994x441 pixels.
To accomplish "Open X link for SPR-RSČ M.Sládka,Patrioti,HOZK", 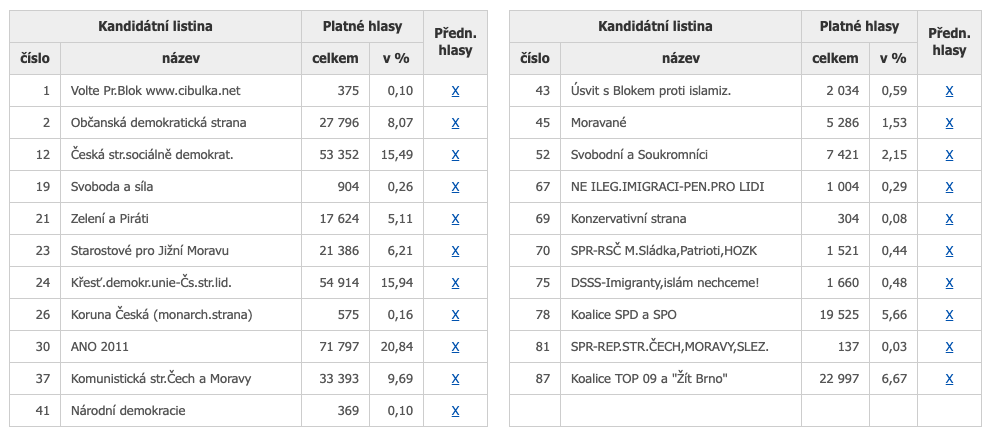I will 949,251.
